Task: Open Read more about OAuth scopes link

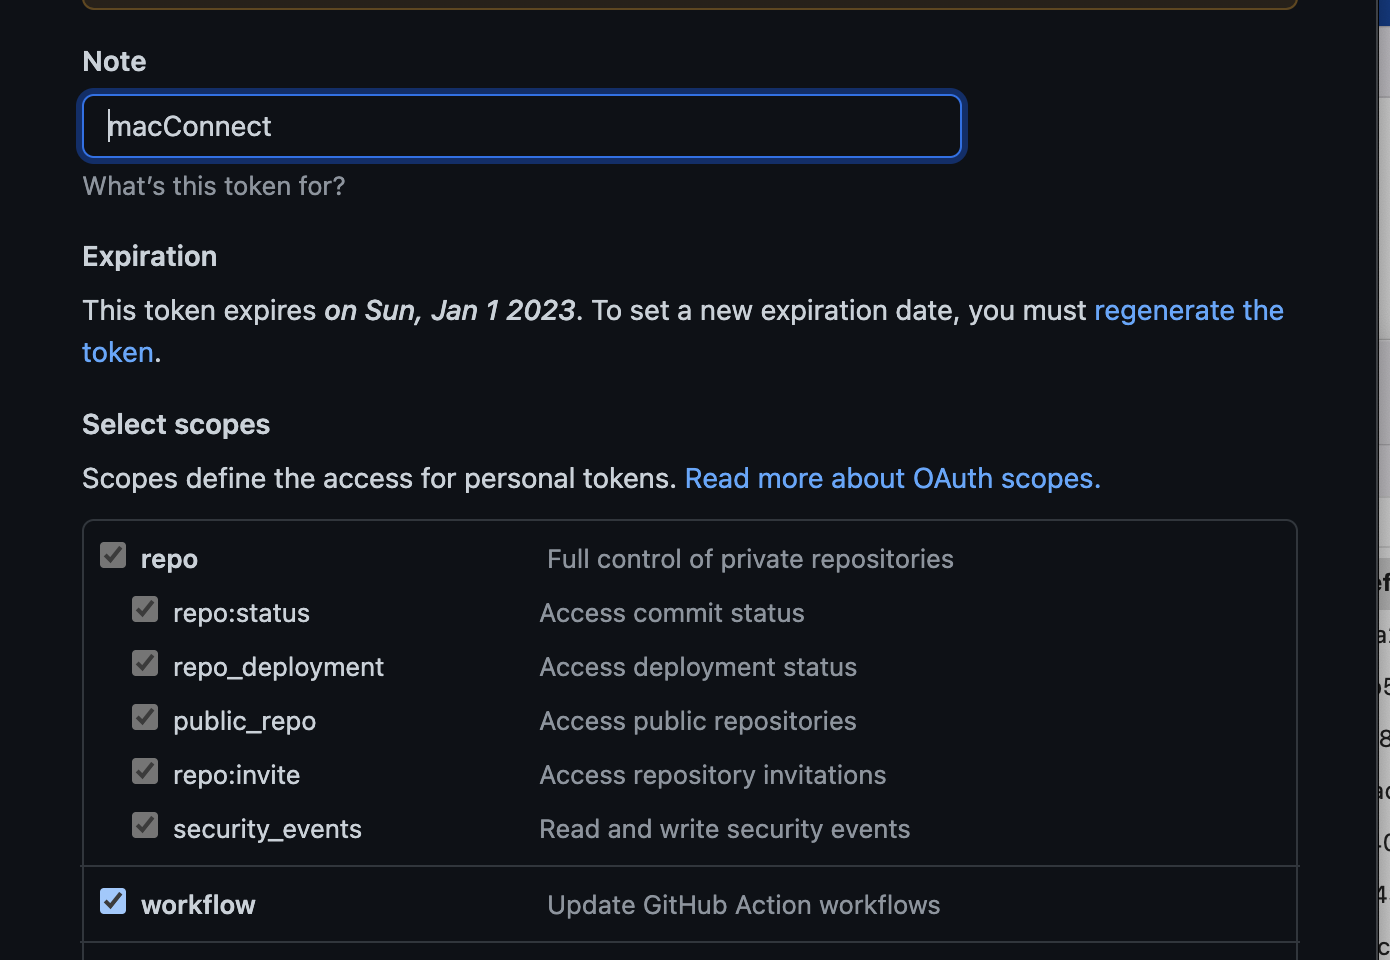Action: (x=892, y=478)
